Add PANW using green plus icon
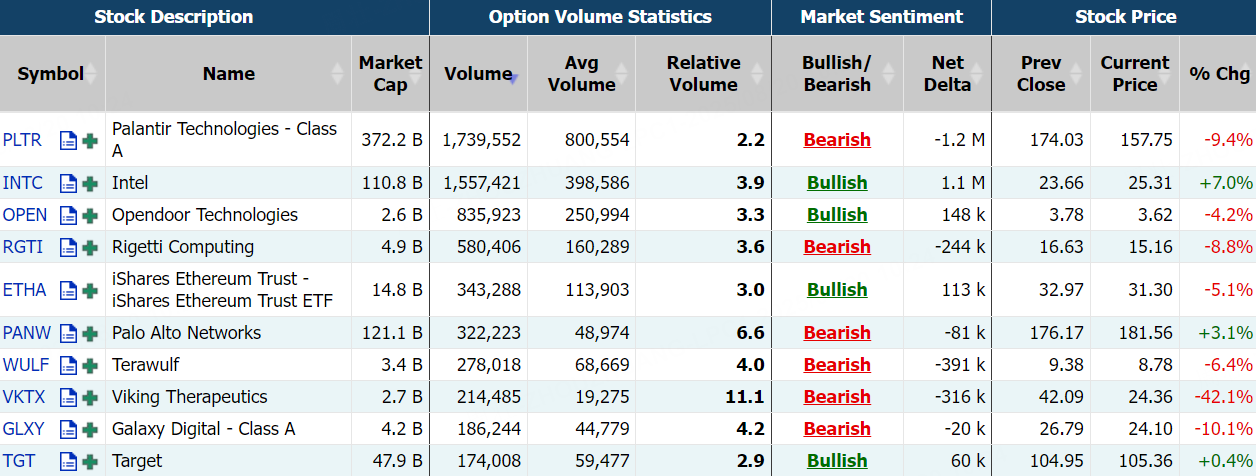This screenshot has width=1256, height=476. (x=90, y=334)
